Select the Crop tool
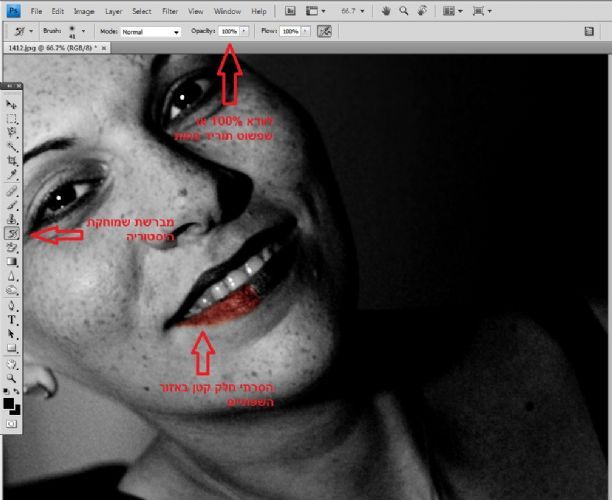 pyautogui.click(x=12, y=160)
